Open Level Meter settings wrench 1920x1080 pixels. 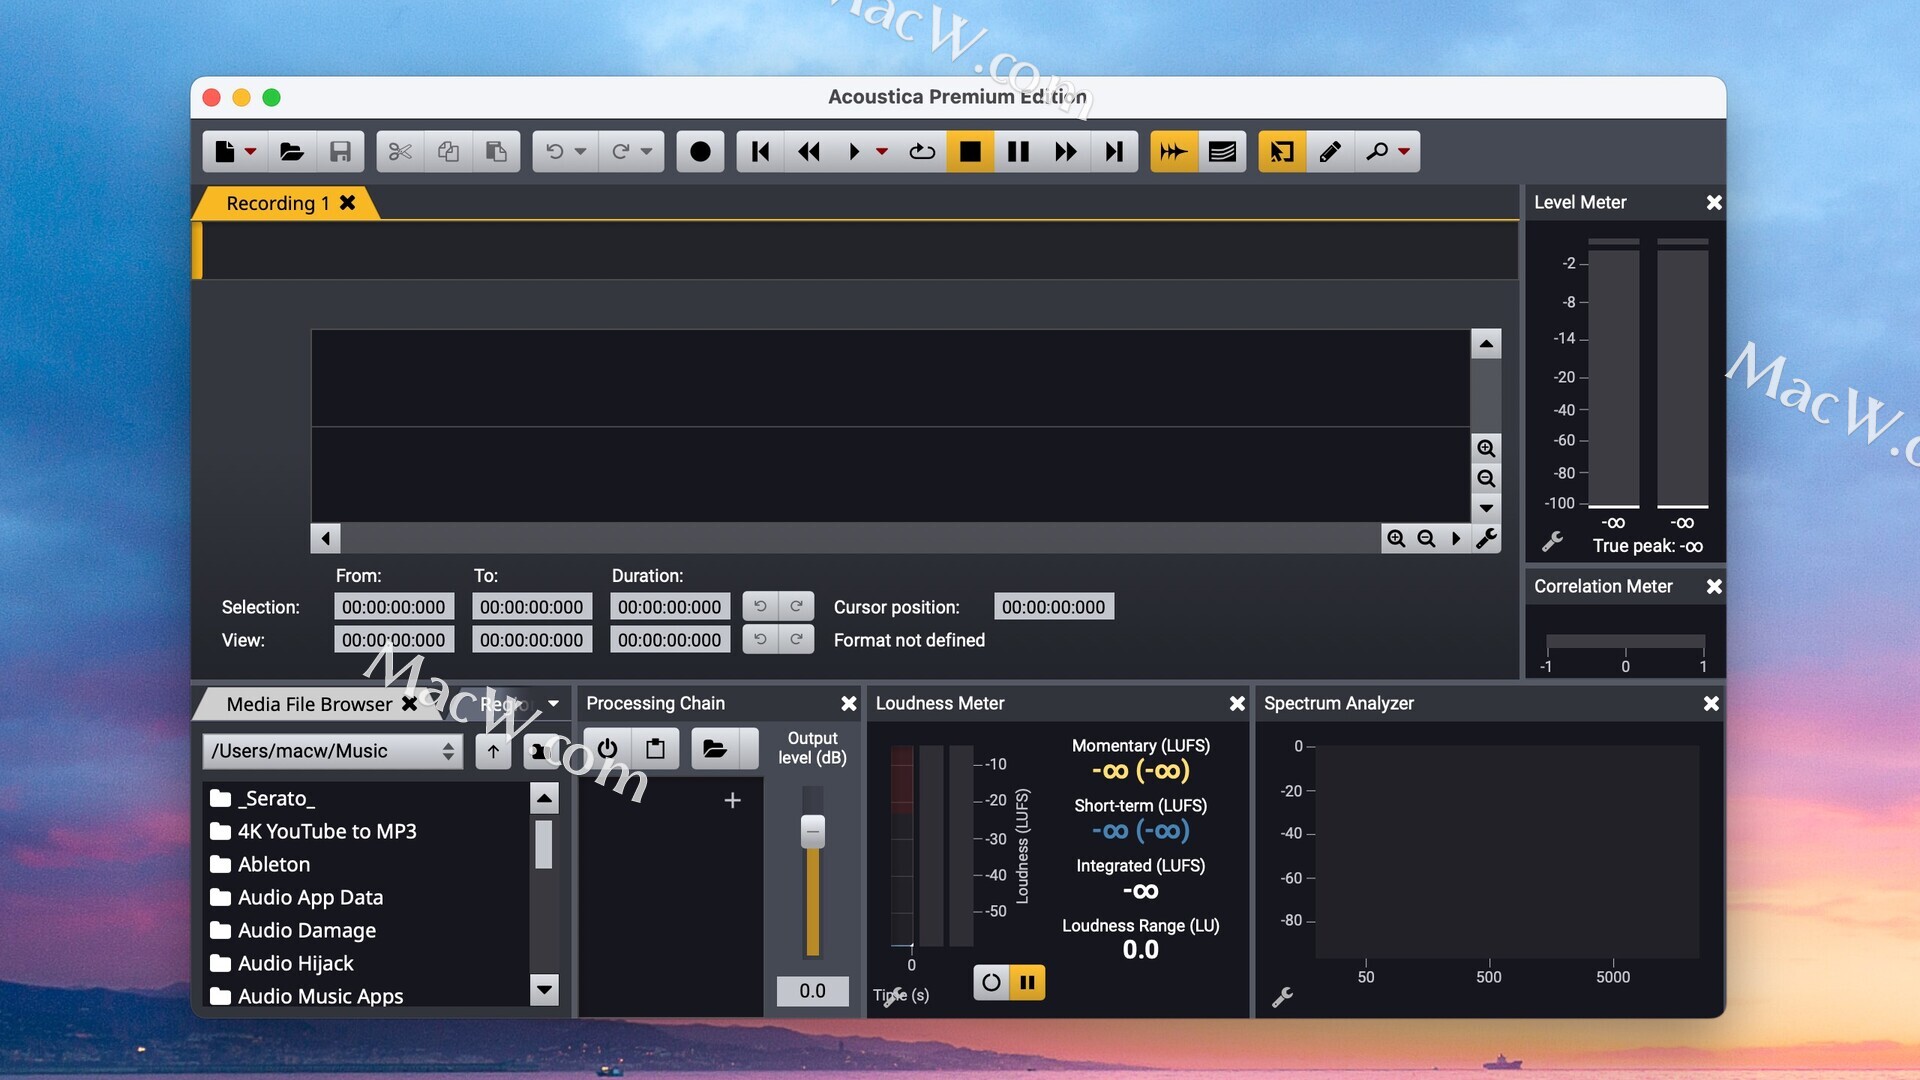1552,541
